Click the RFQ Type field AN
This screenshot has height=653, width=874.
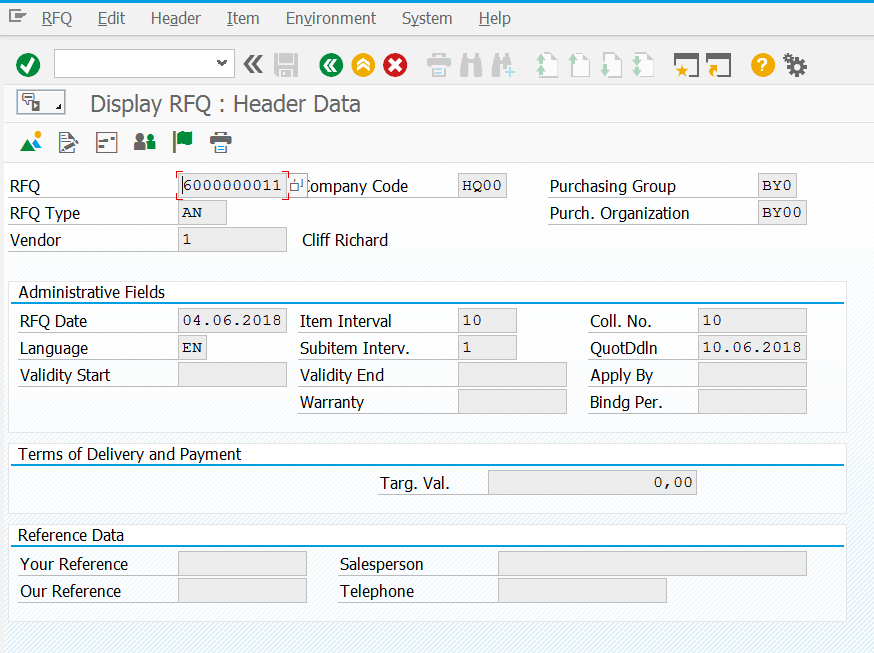click(202, 212)
